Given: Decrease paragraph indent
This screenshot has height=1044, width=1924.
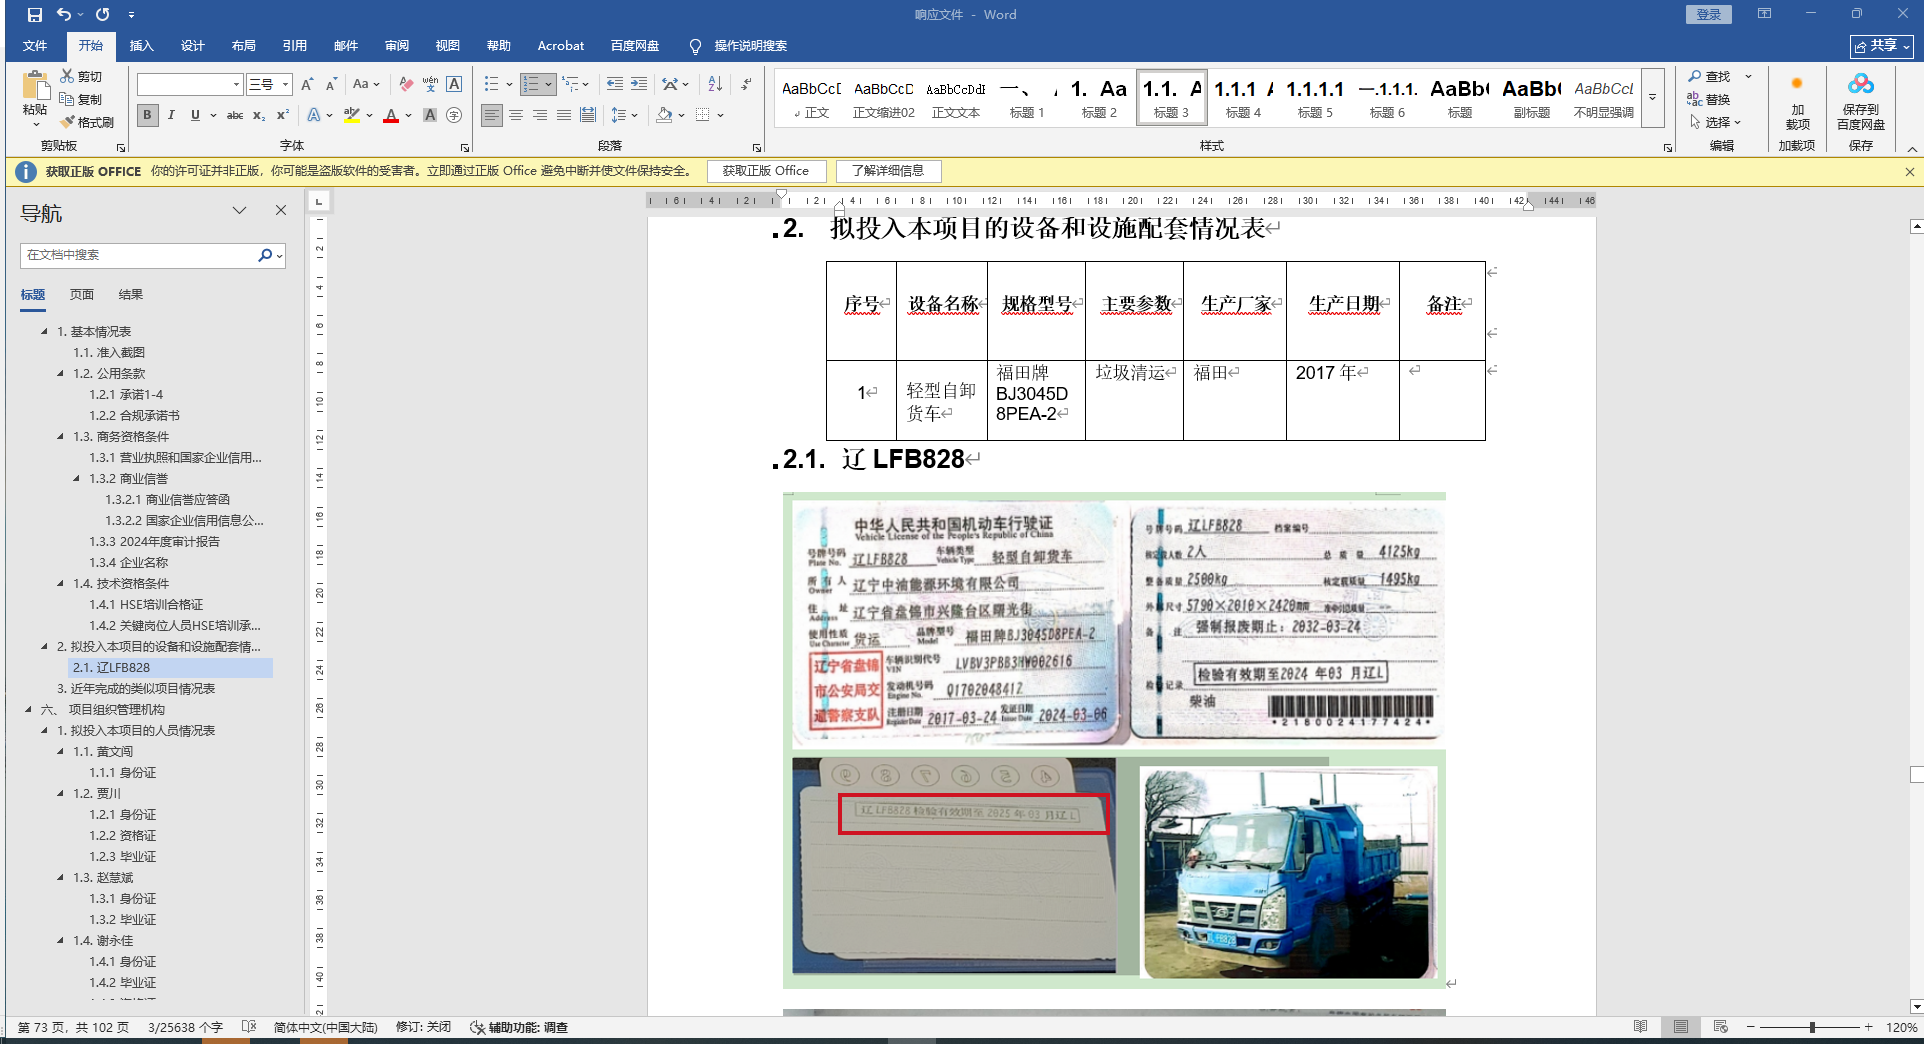Looking at the screenshot, I should (x=614, y=84).
